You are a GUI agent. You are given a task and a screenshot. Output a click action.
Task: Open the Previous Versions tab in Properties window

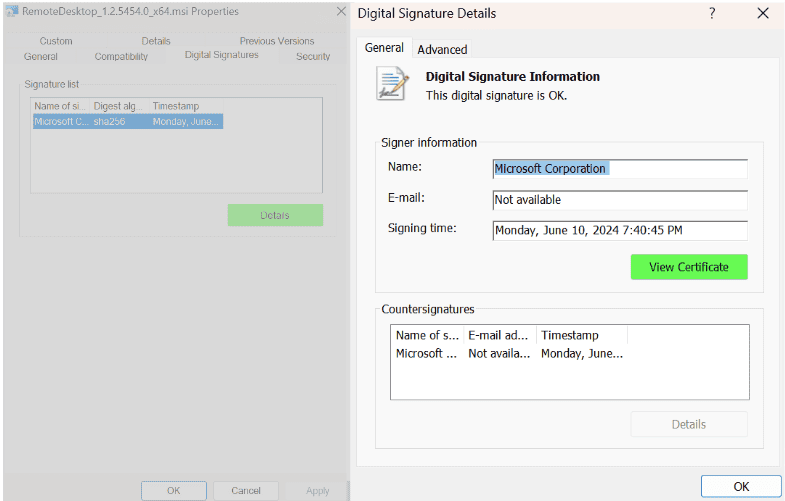pos(277,41)
